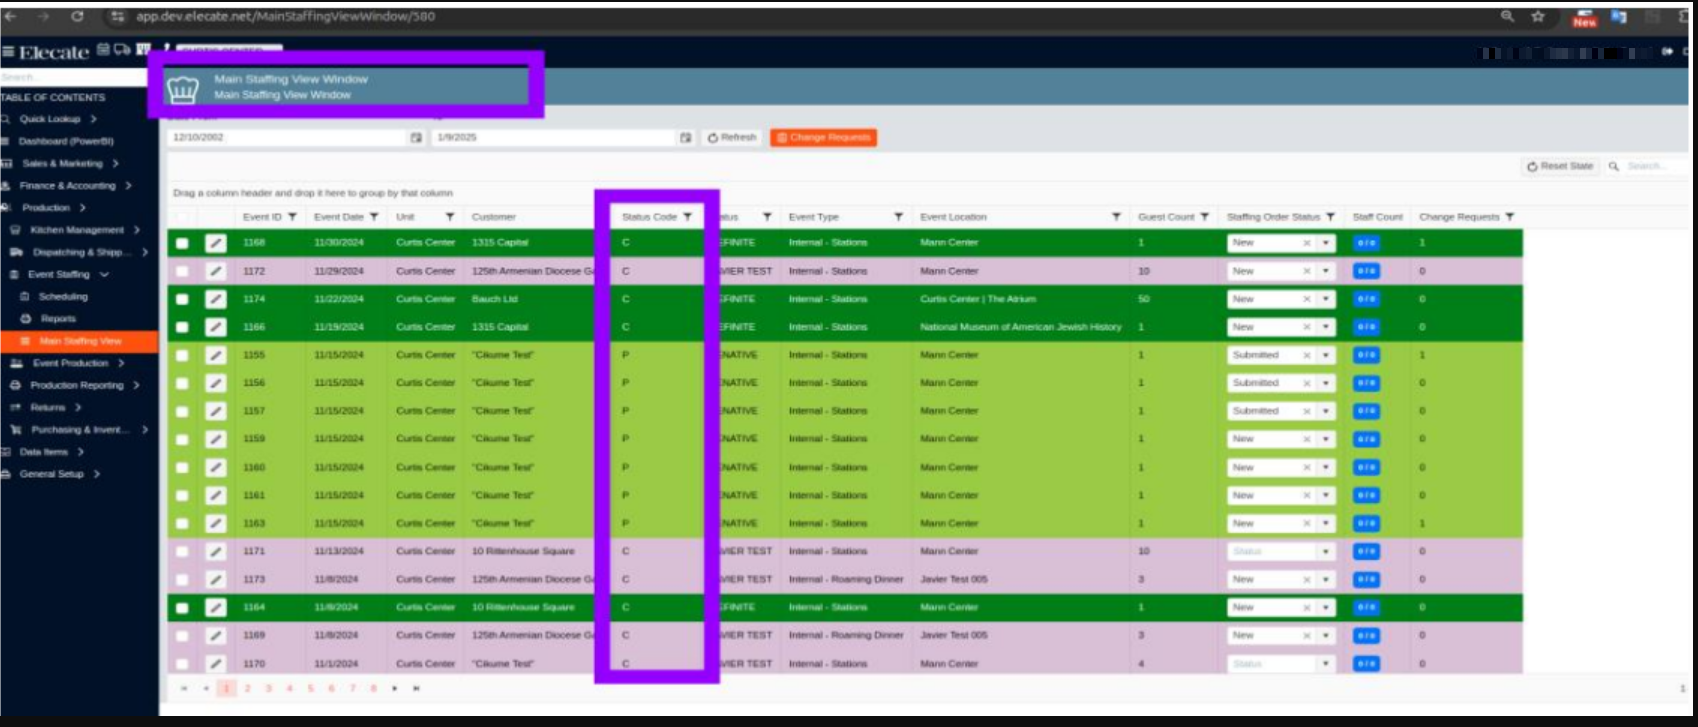Open Staffing Order Status dropdown for event 1166
Image resolution: width=1698 pixels, height=727 pixels.
point(1325,327)
